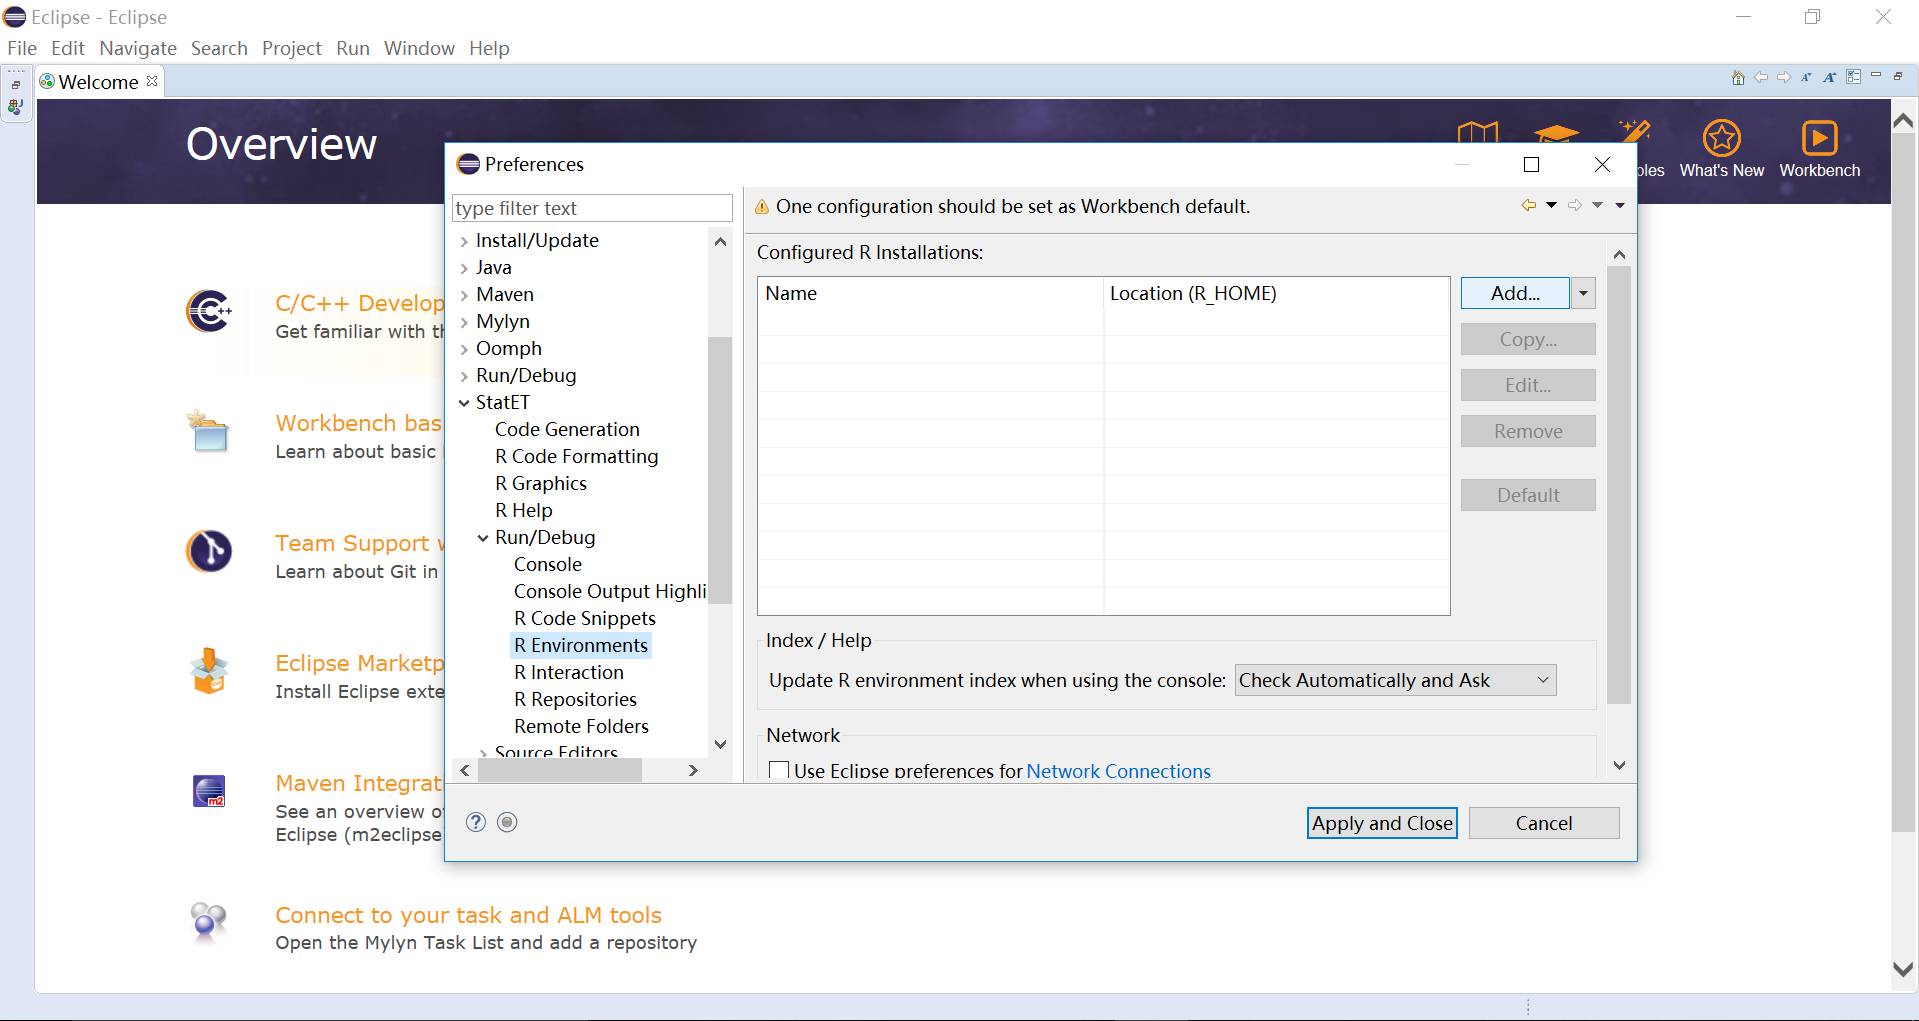This screenshot has height=1021, width=1919.
Task: Click the Welcome view Home icon
Action: (1738, 78)
